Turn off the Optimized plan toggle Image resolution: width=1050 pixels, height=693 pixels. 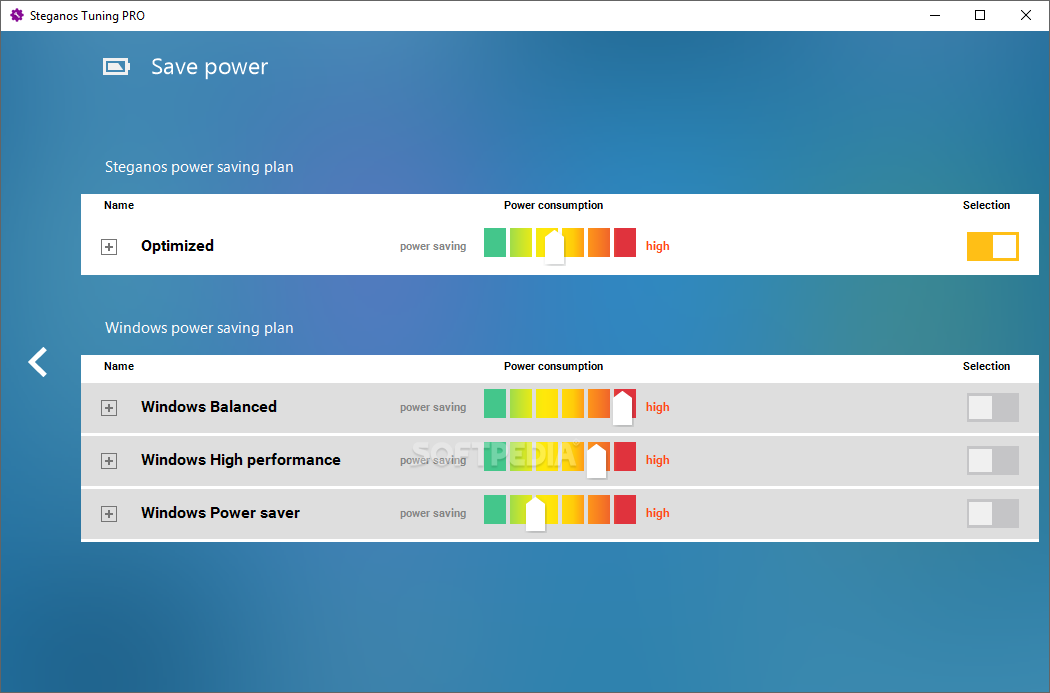coord(992,246)
